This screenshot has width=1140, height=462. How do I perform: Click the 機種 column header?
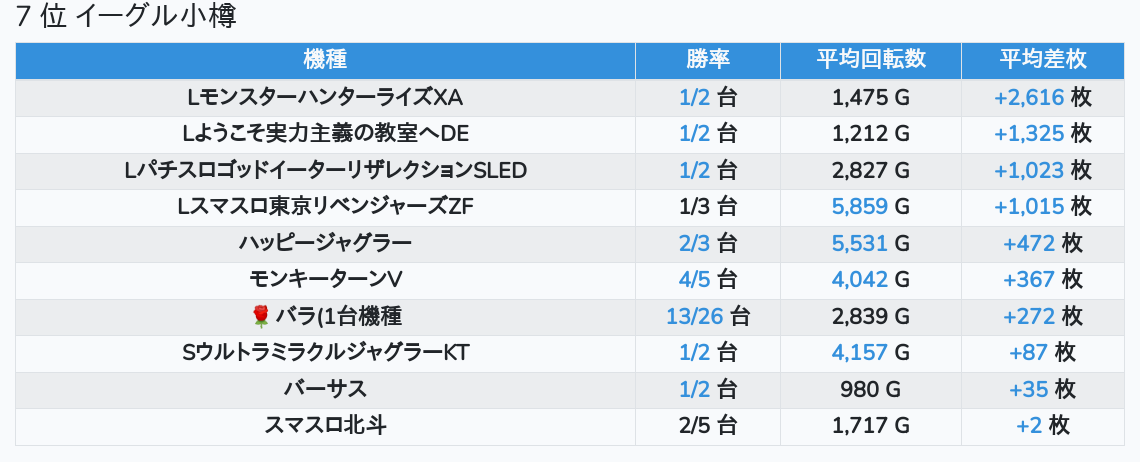pyautogui.click(x=325, y=60)
